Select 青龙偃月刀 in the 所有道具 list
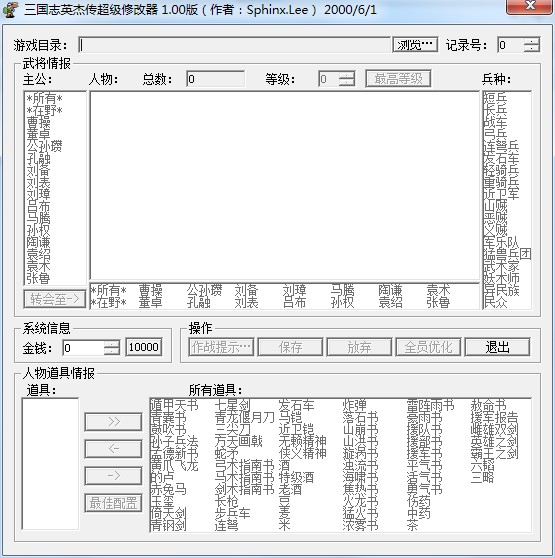Viewport: 555px width, 558px height. 244,417
